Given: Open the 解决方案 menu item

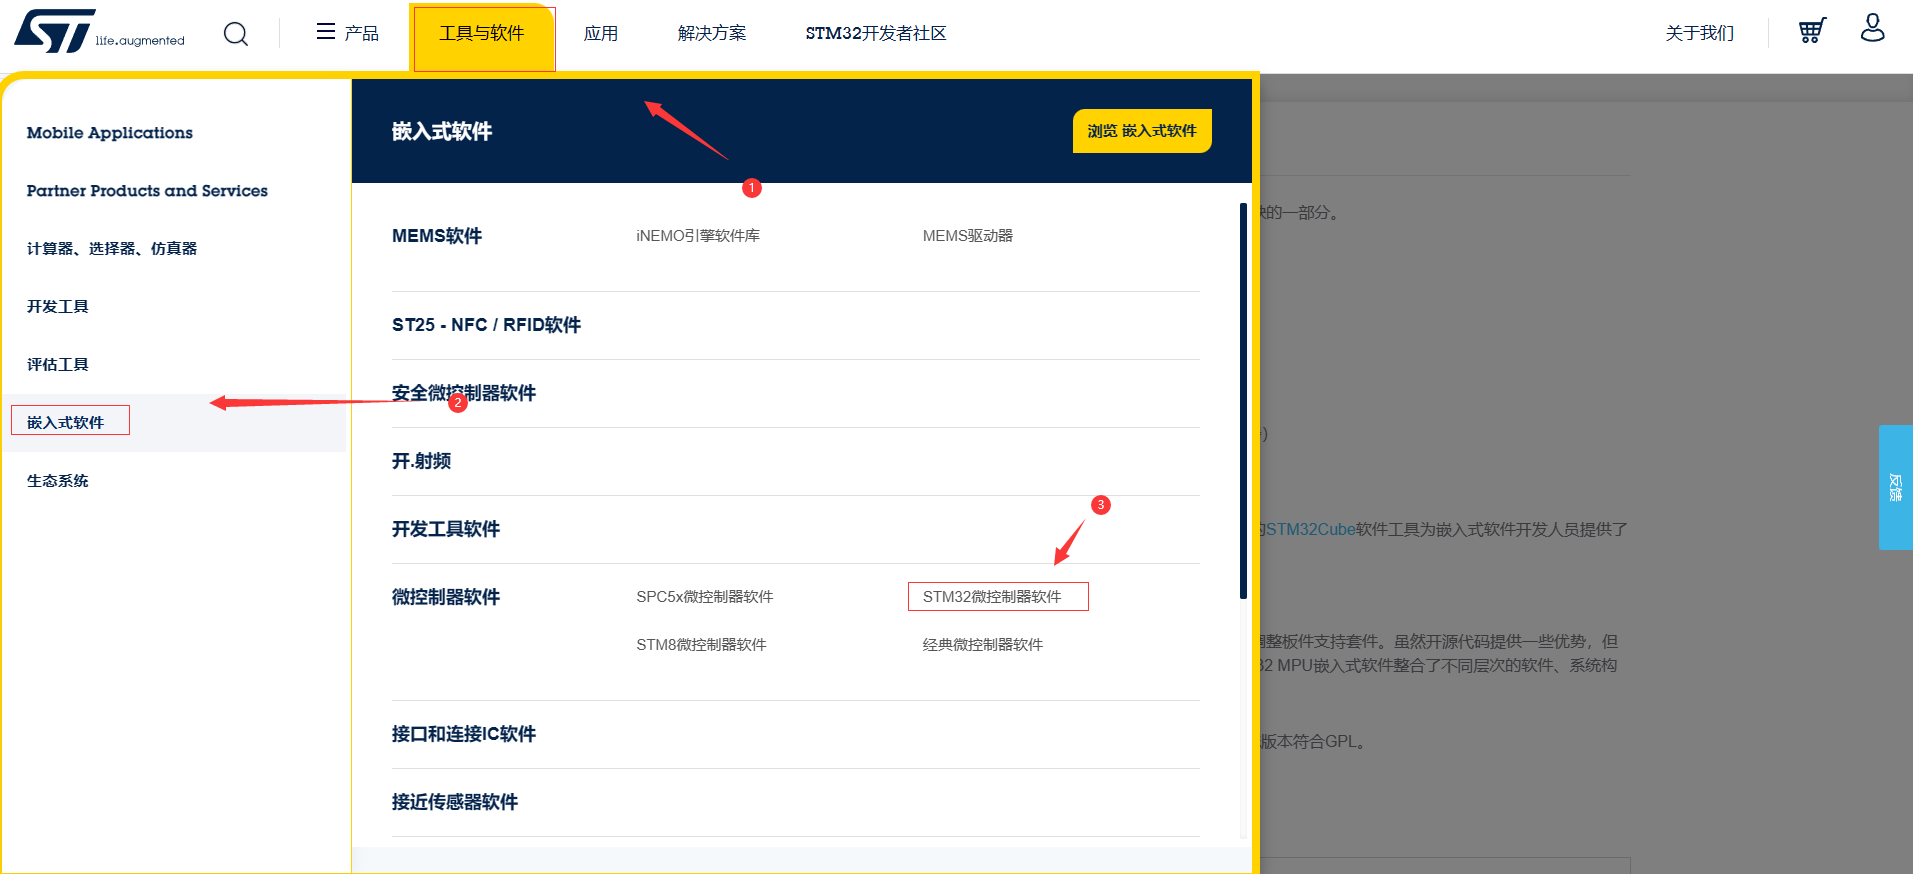Looking at the screenshot, I should 712,34.
